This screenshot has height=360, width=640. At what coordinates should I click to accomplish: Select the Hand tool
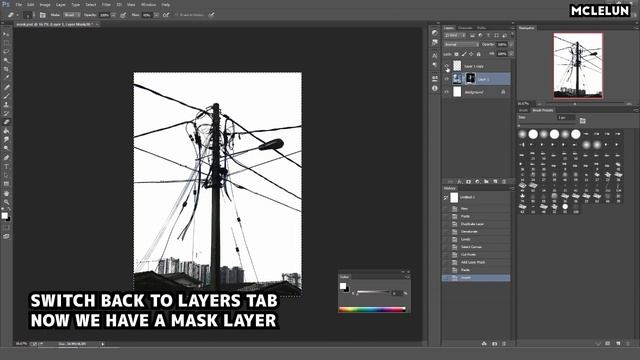click(6, 193)
